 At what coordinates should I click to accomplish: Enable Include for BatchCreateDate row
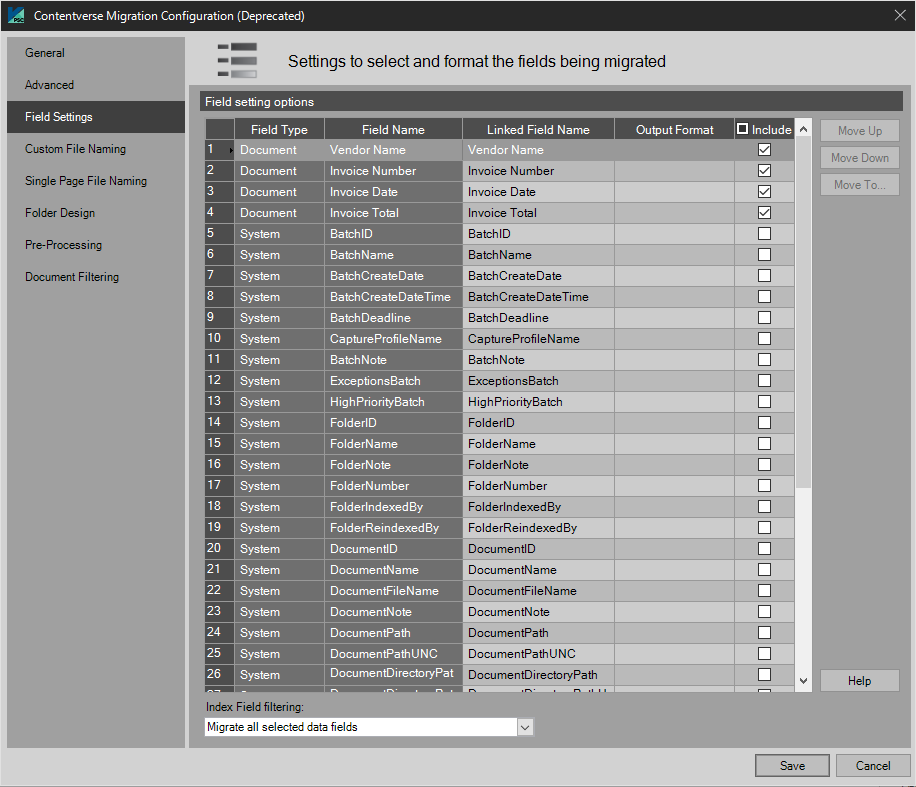764,276
